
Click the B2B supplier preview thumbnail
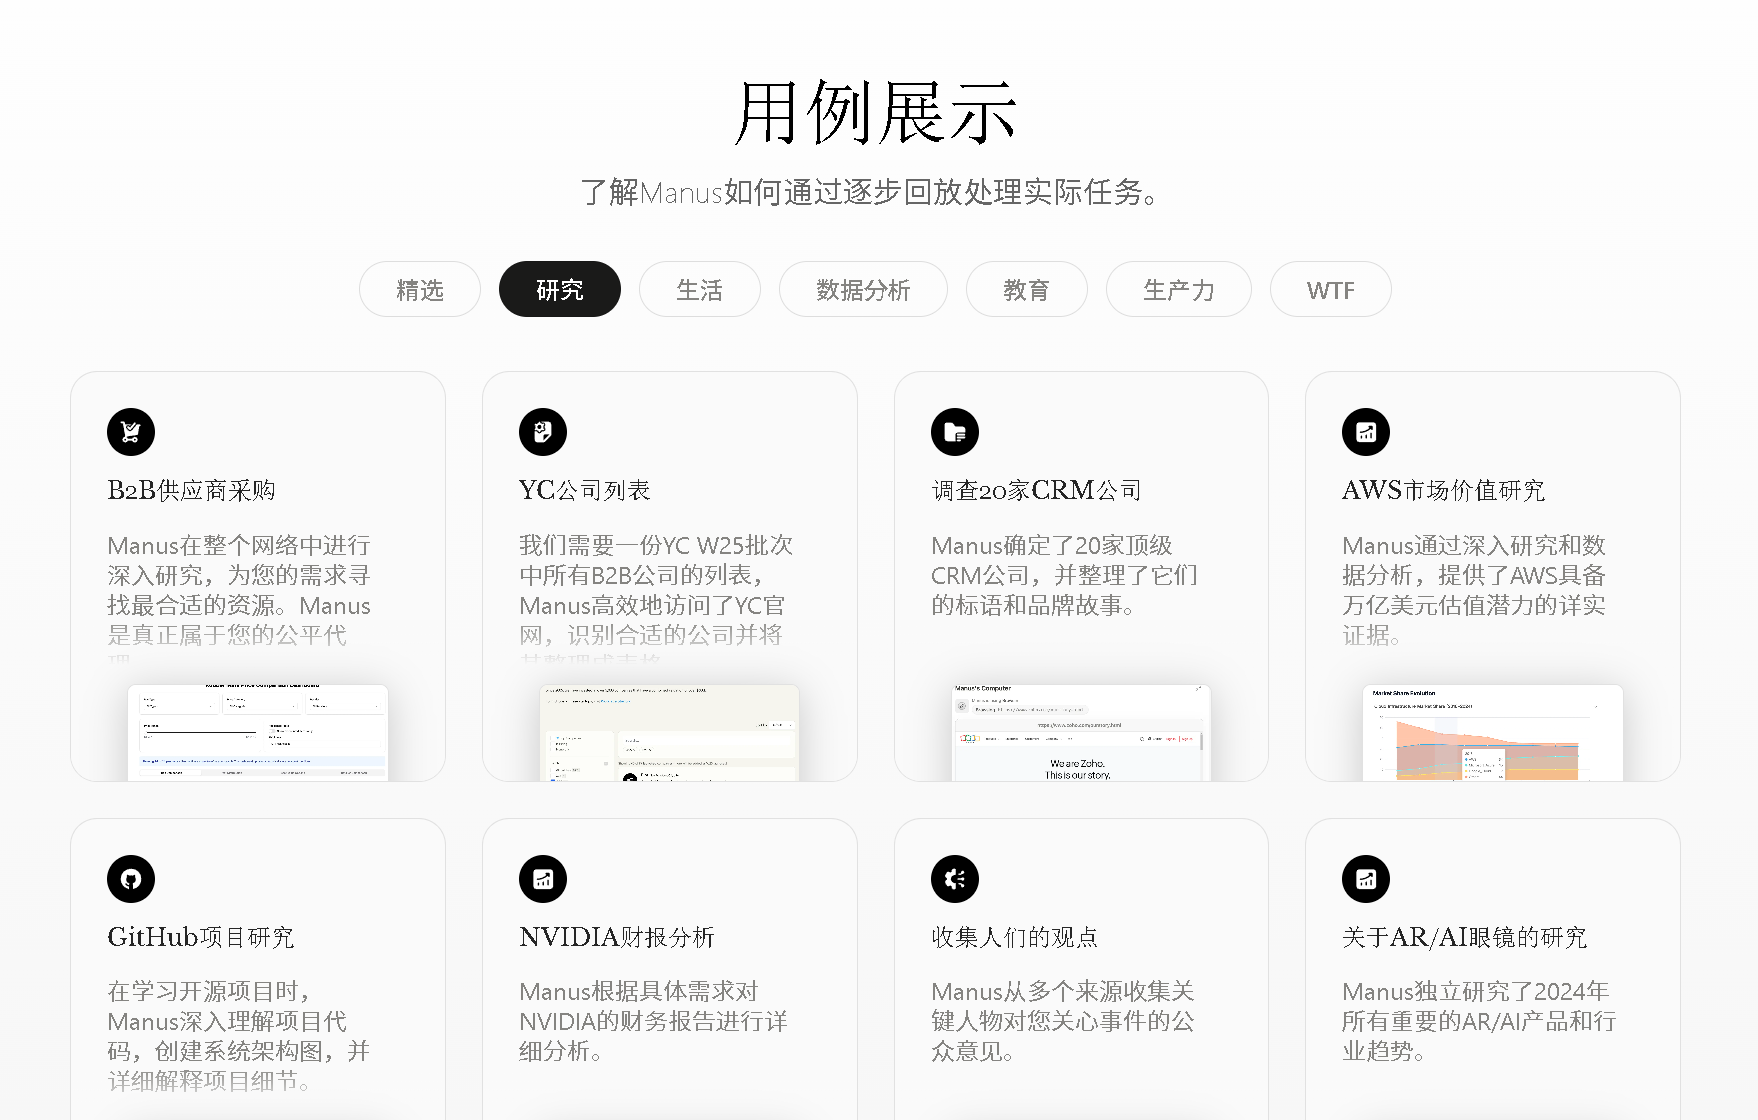tap(258, 733)
